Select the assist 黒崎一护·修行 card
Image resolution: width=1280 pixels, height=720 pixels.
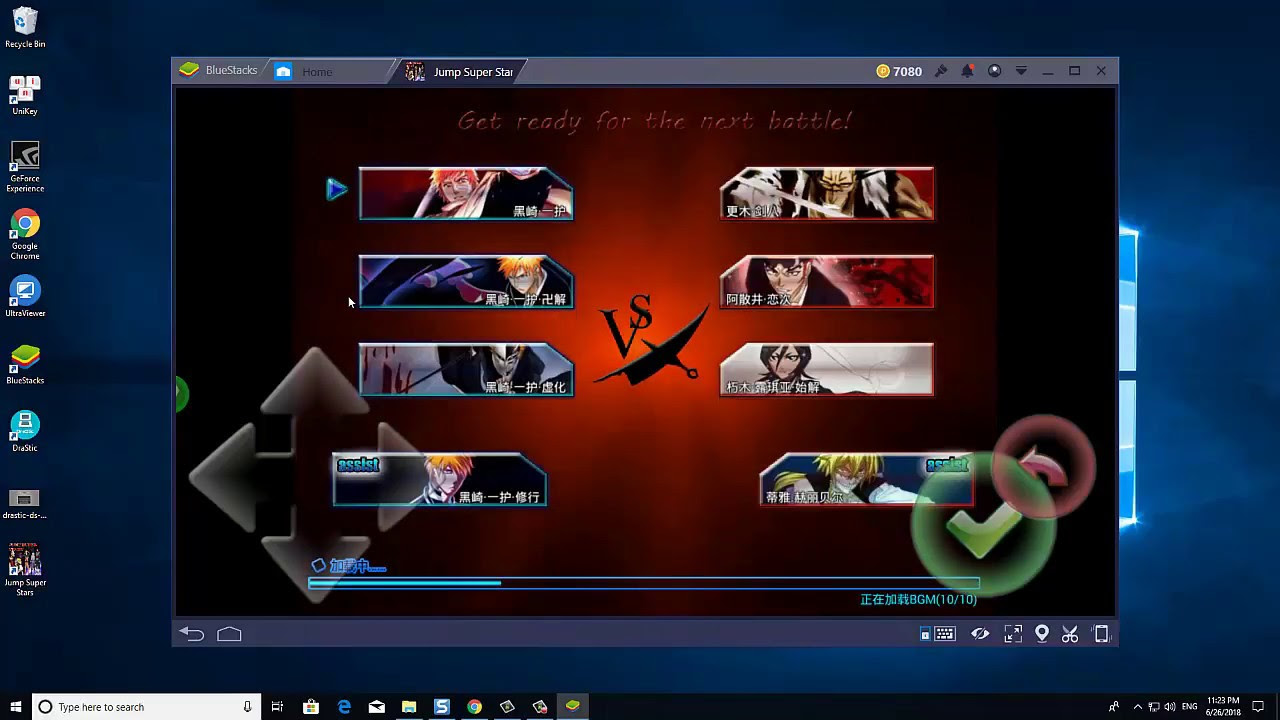440,480
